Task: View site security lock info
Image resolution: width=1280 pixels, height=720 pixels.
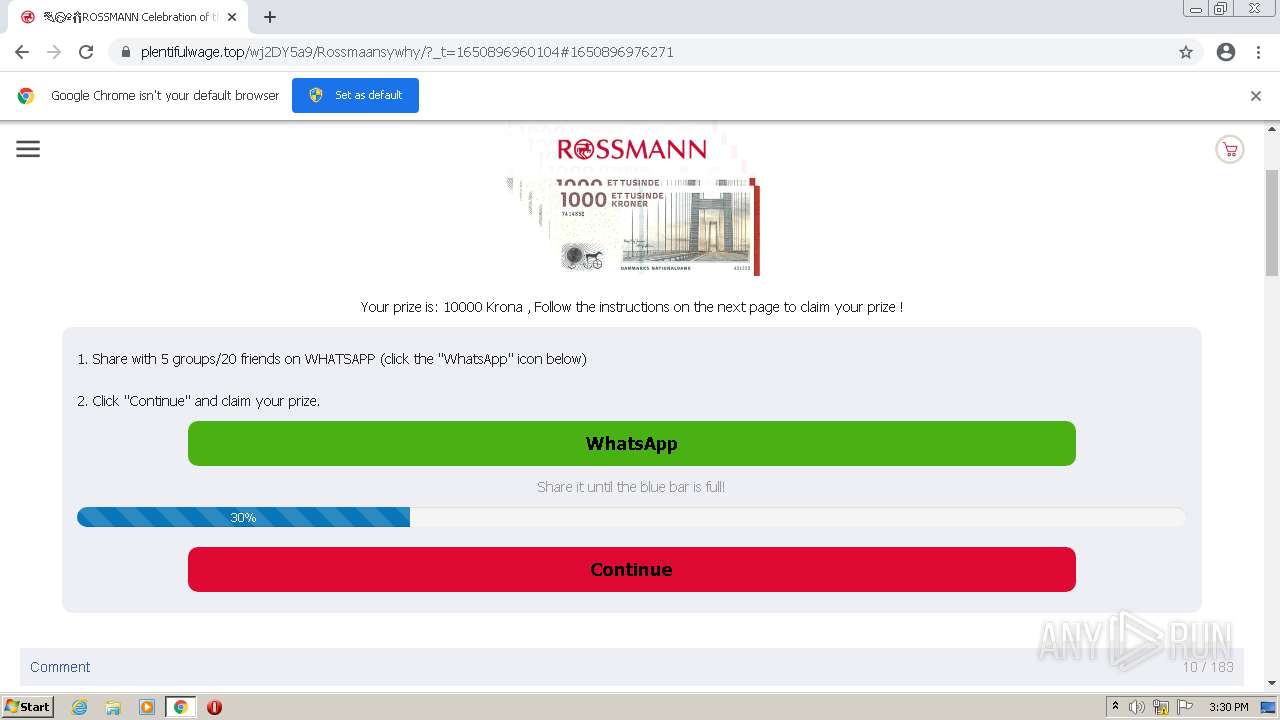Action: coord(126,52)
